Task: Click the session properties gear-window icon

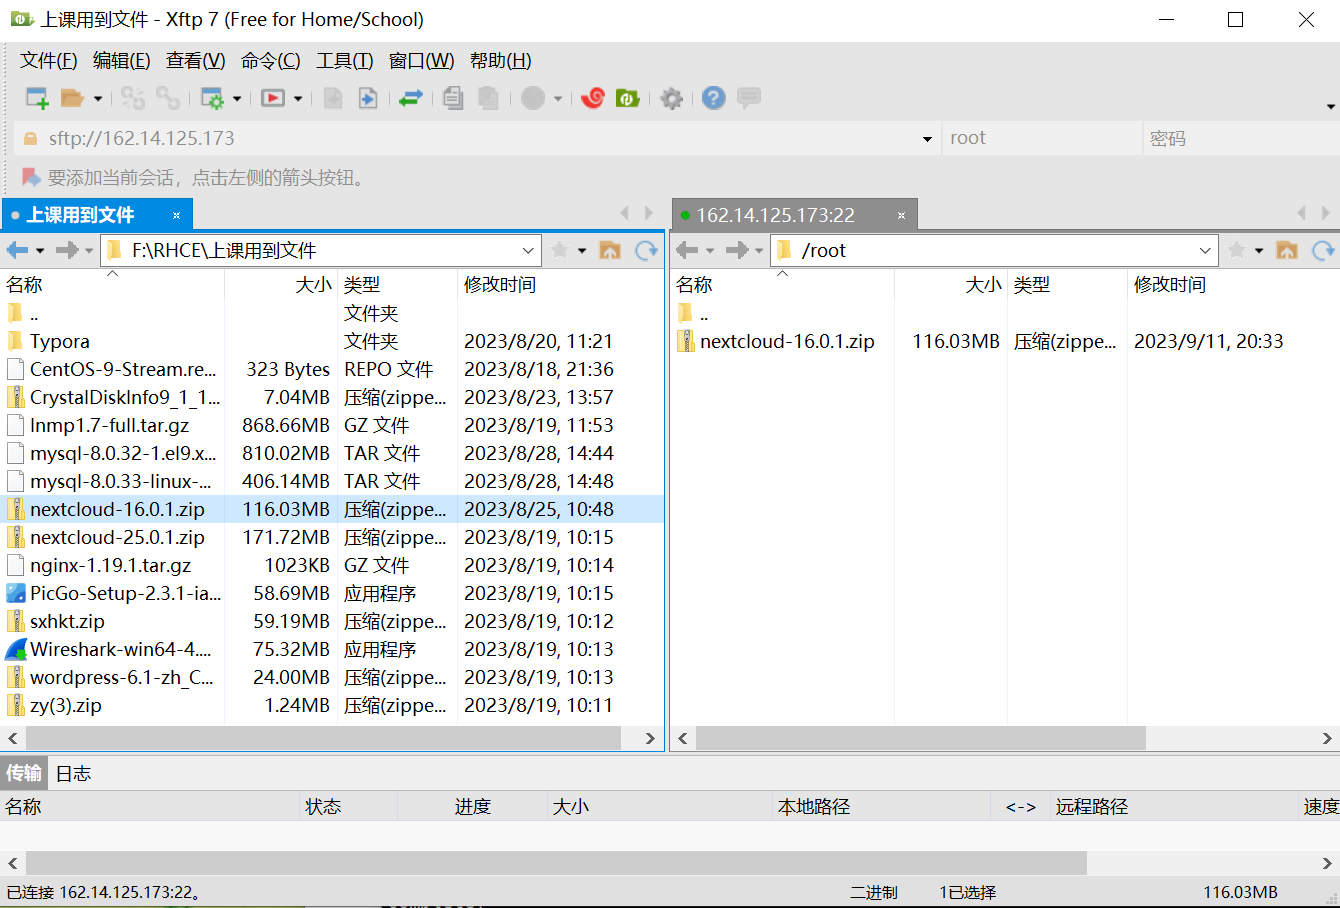Action: pyautogui.click(x=212, y=98)
